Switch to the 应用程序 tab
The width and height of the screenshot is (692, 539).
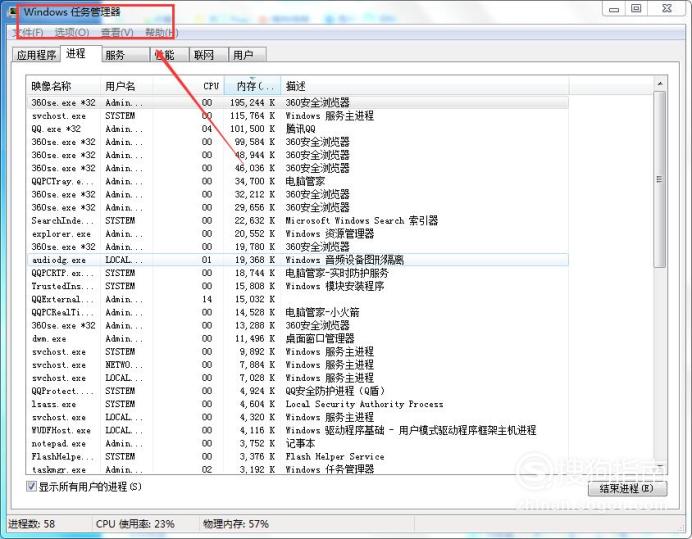(36, 55)
